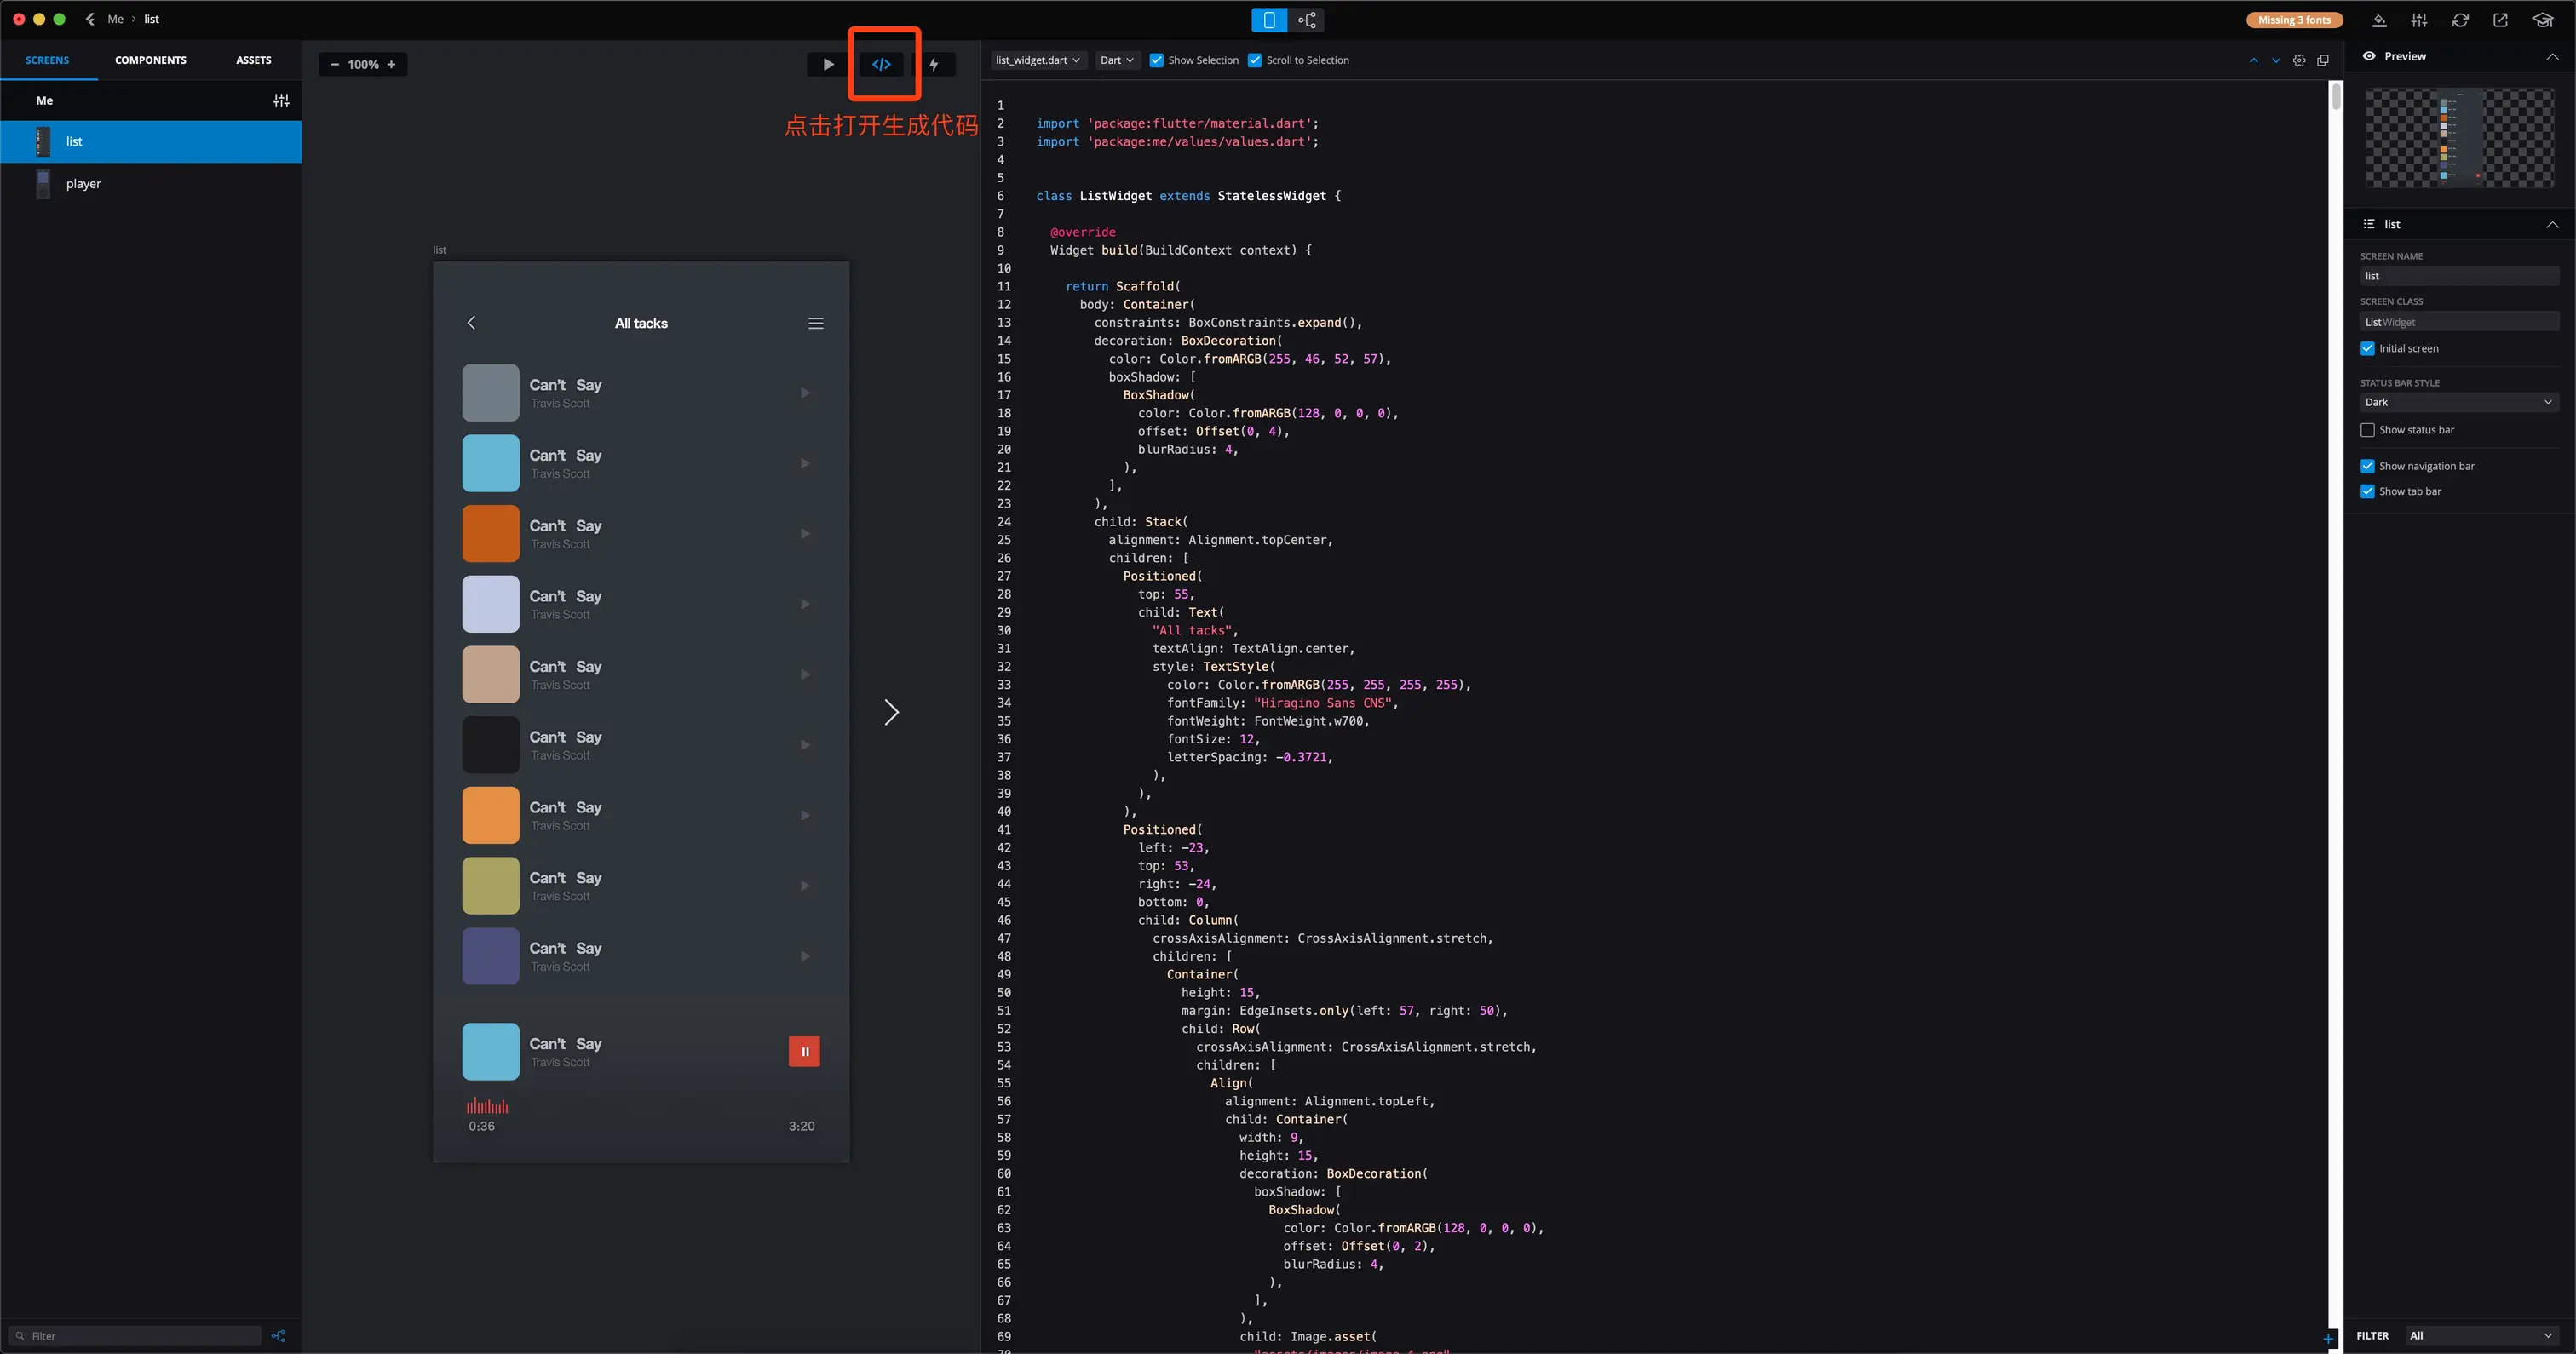Open the list_widget.dart file dropdown
The width and height of the screenshot is (2576, 1354).
(x=1038, y=60)
